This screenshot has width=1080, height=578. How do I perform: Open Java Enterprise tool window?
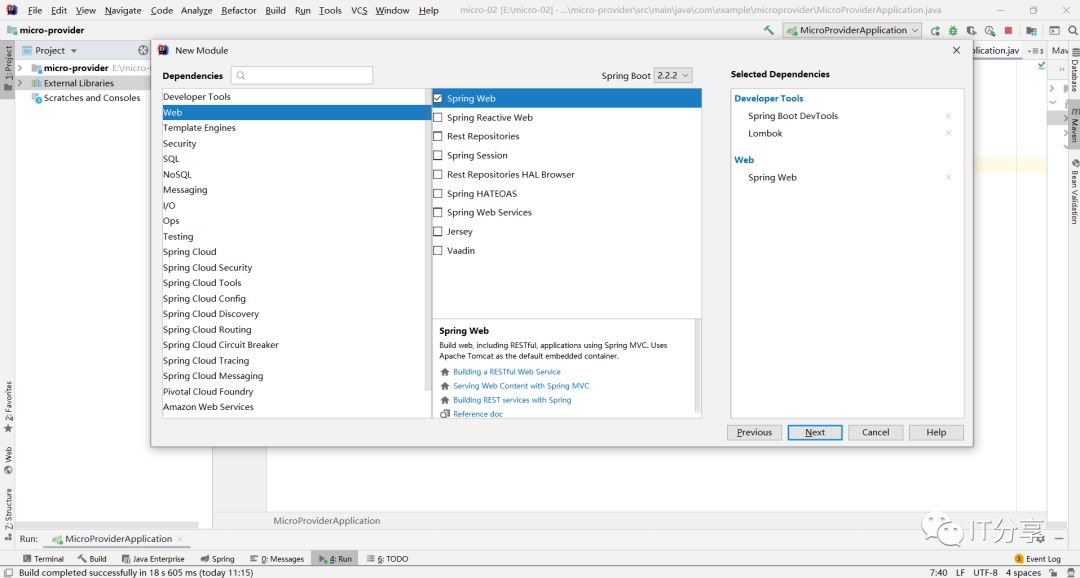click(x=153, y=559)
